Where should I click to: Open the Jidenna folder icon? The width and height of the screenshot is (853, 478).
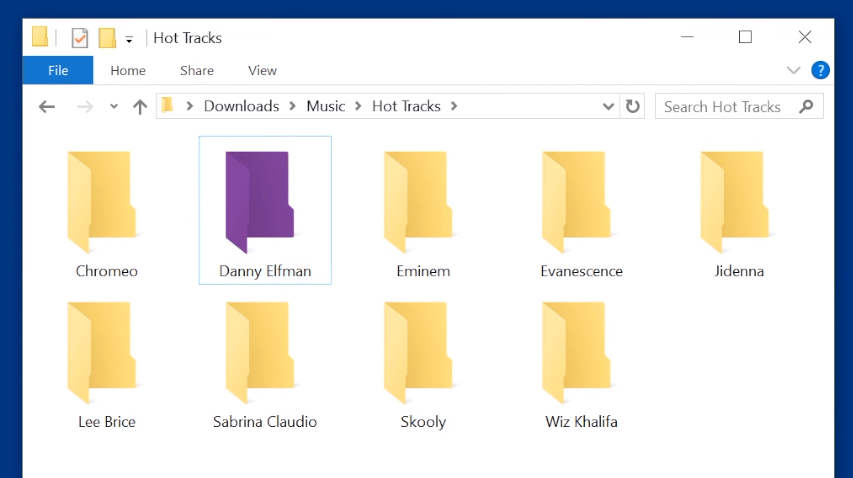[x=735, y=202]
